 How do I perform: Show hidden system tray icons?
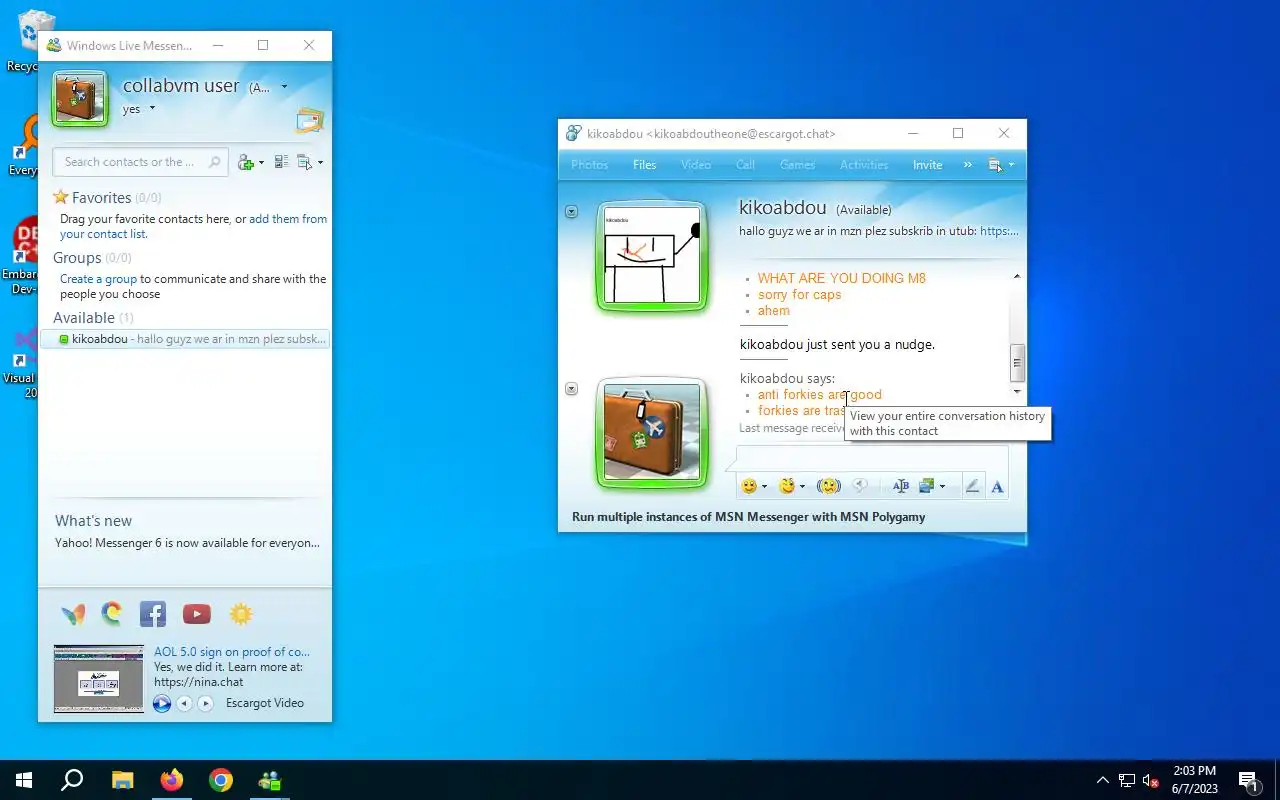[x=1103, y=780]
